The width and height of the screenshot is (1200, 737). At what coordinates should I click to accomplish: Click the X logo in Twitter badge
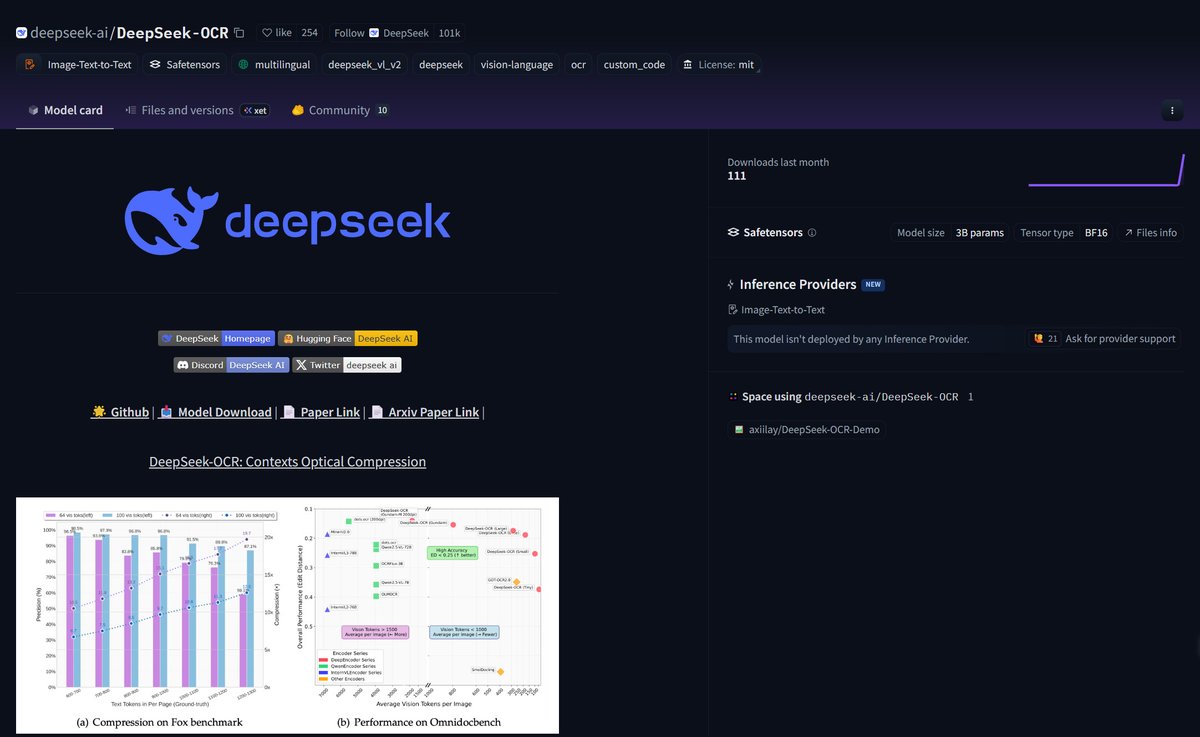pos(301,365)
